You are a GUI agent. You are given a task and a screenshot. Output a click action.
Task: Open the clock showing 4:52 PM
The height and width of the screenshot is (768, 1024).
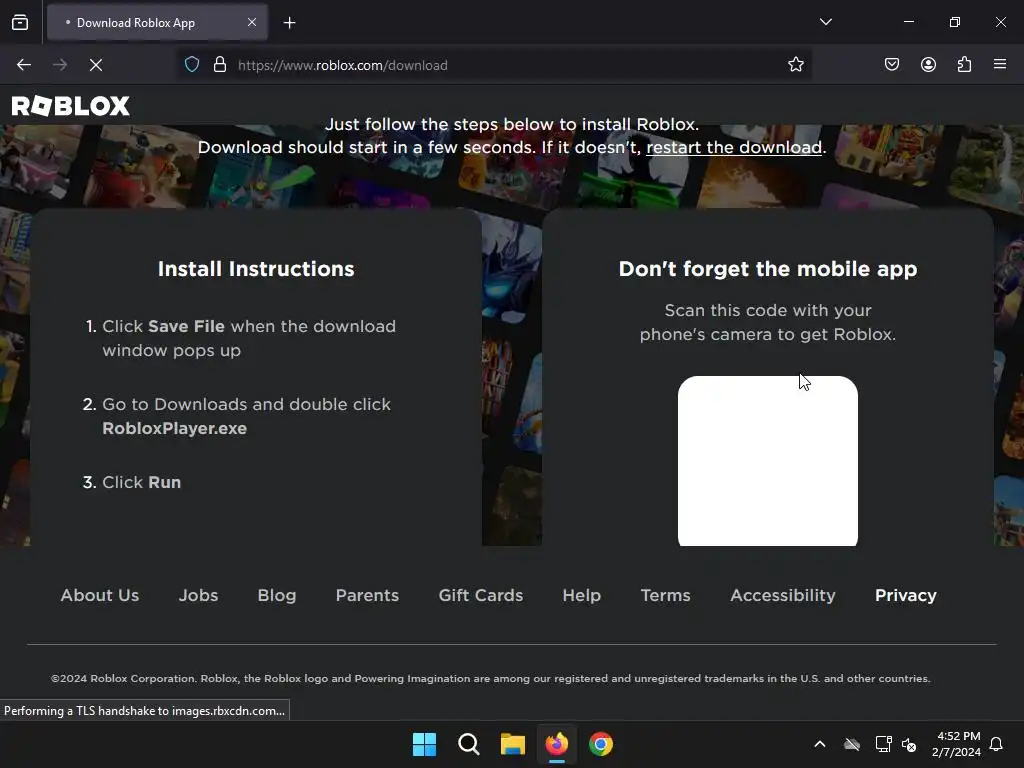tap(956, 744)
